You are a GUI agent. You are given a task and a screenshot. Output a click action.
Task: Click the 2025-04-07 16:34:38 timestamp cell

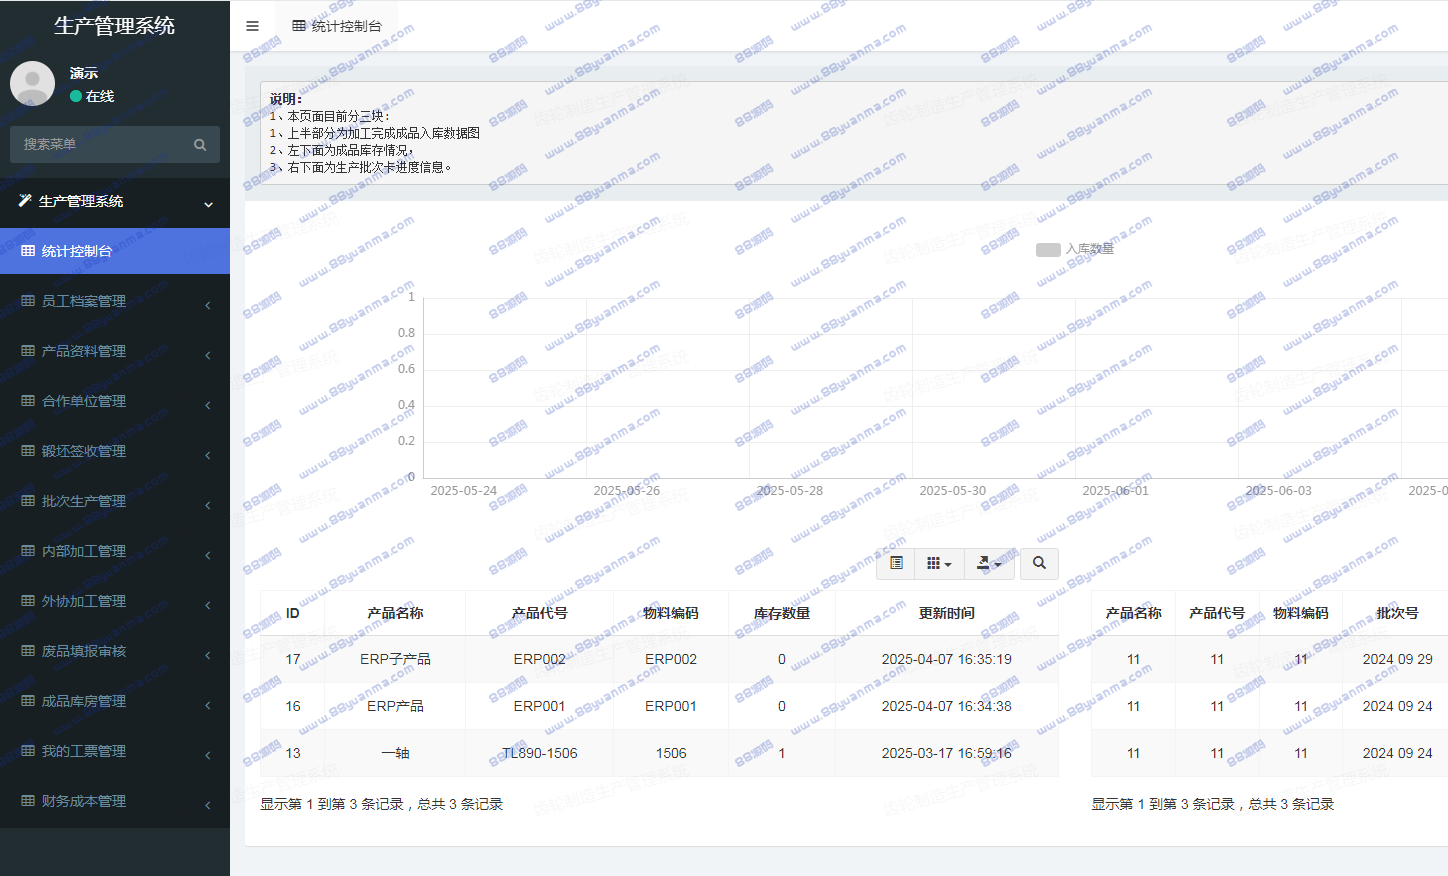pos(947,706)
